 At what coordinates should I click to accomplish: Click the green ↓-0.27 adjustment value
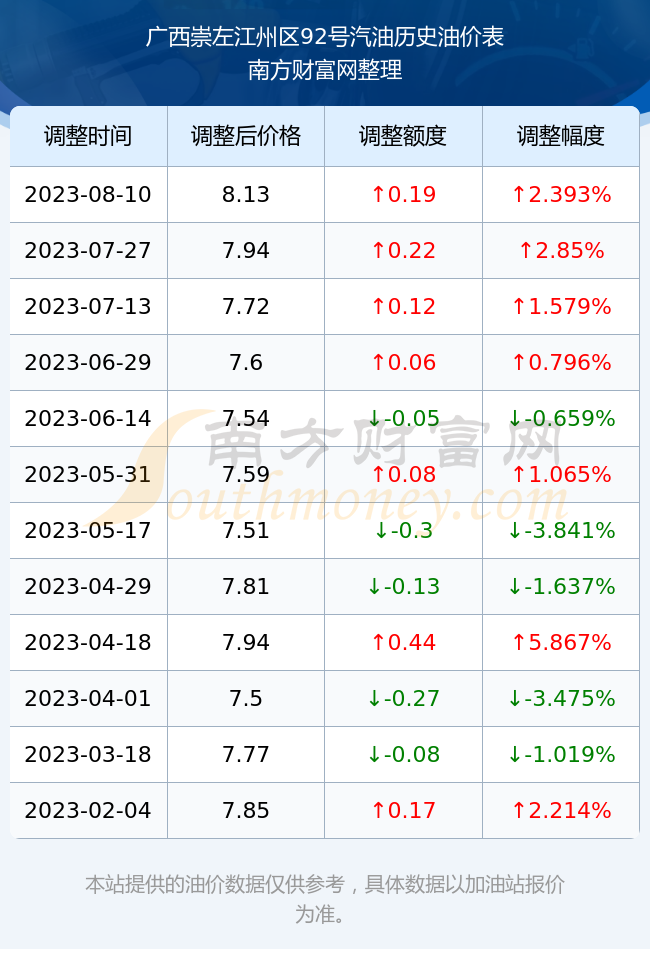403,698
